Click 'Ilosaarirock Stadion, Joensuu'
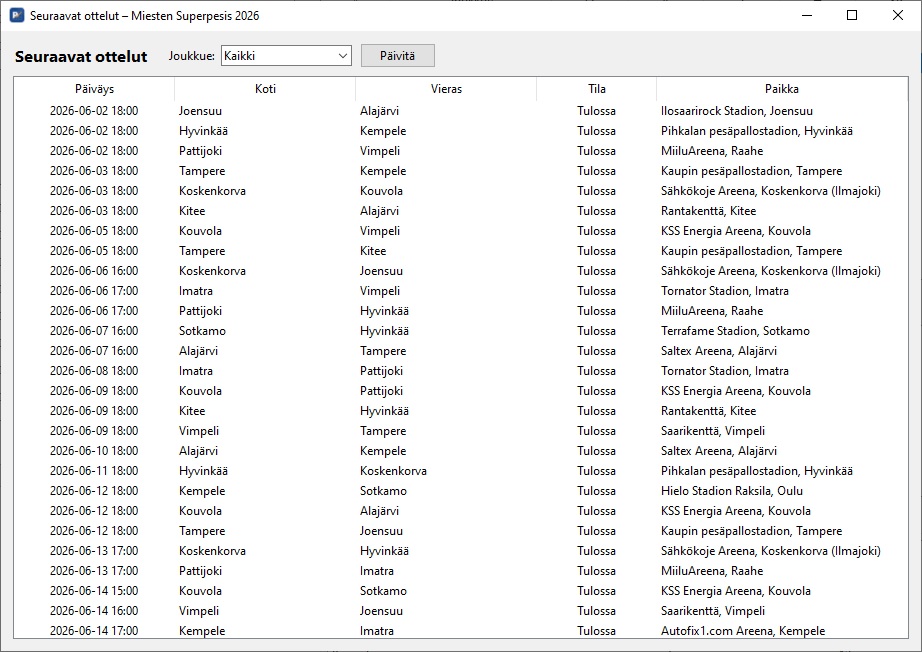This screenshot has height=652, width=922. (737, 111)
